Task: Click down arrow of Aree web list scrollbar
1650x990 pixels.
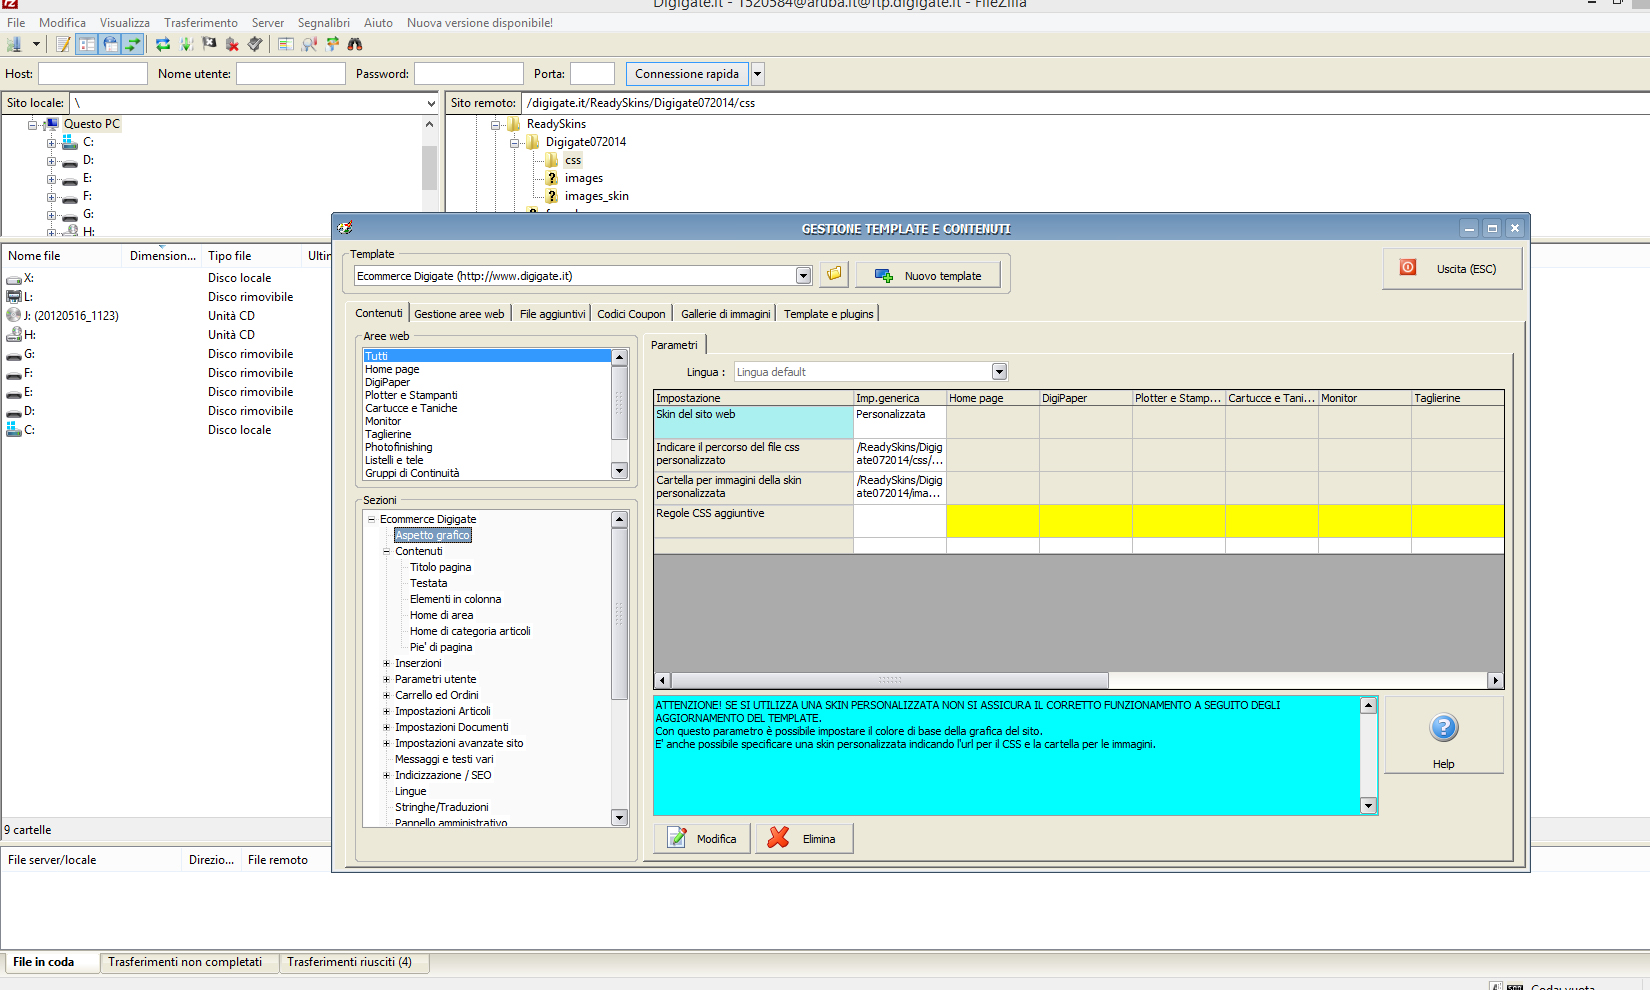Action: tap(620, 471)
